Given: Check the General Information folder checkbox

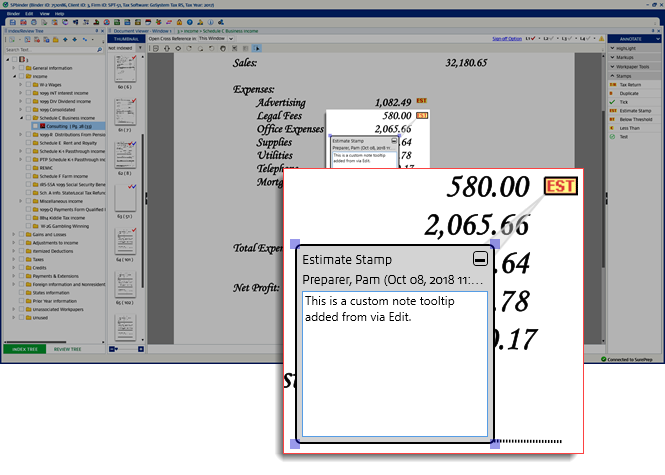Looking at the screenshot, I should tap(21, 68).
